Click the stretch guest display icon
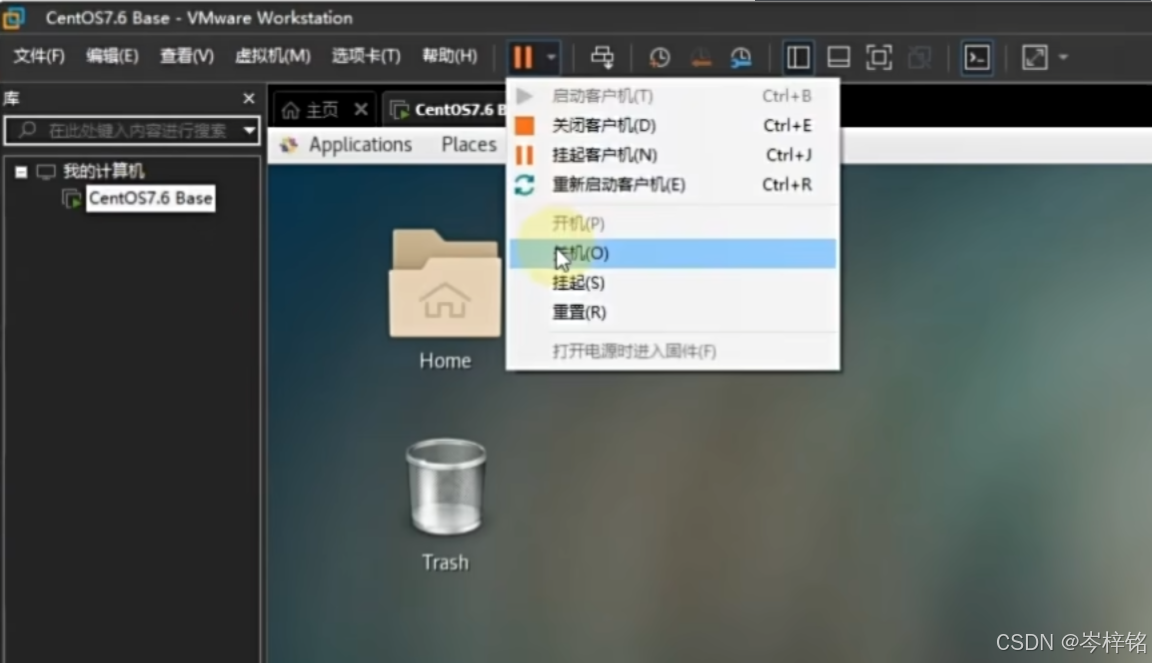Screen dimensions: 1152x663 (1034, 57)
